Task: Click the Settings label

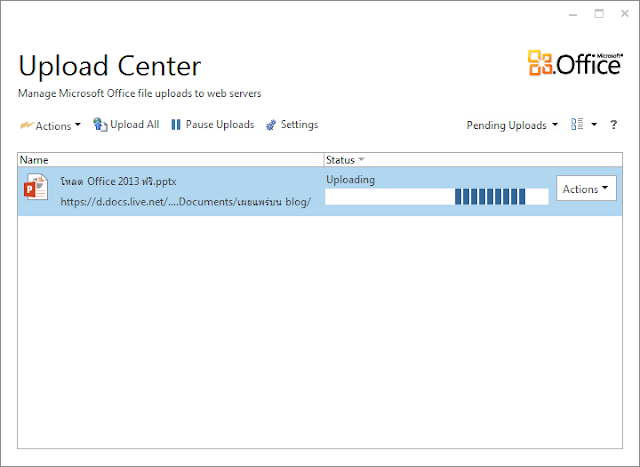Action: pyautogui.click(x=299, y=125)
